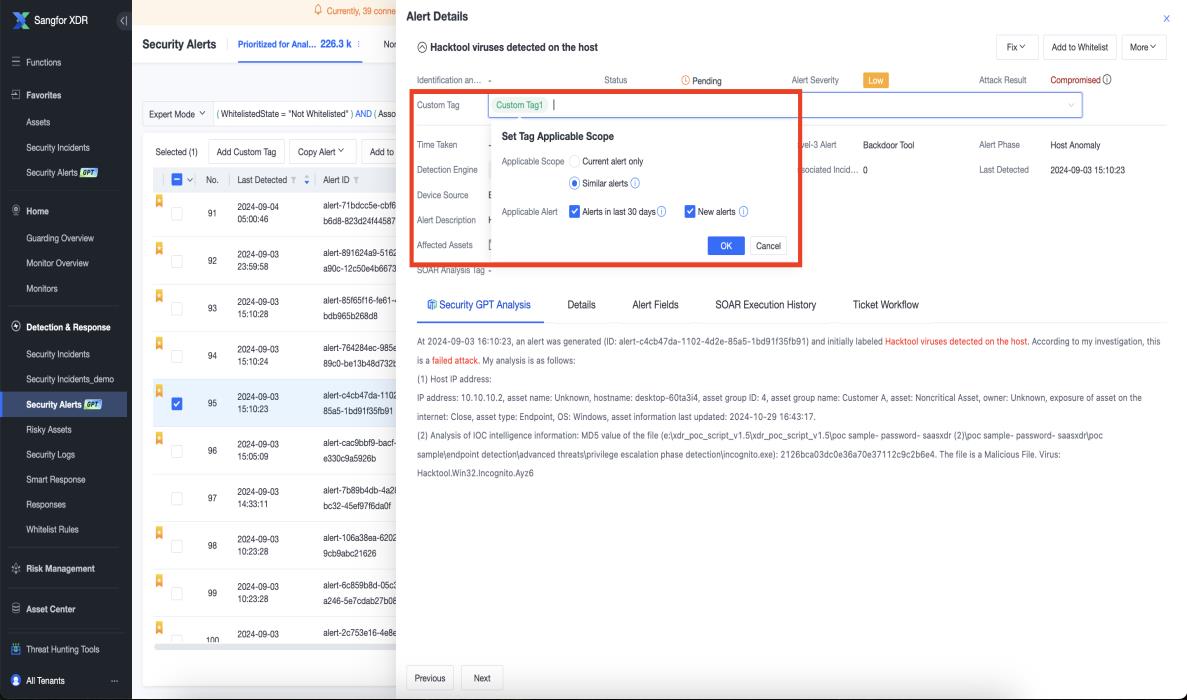Open the Alert Fields tab
1187x700 pixels.
click(x=656, y=304)
